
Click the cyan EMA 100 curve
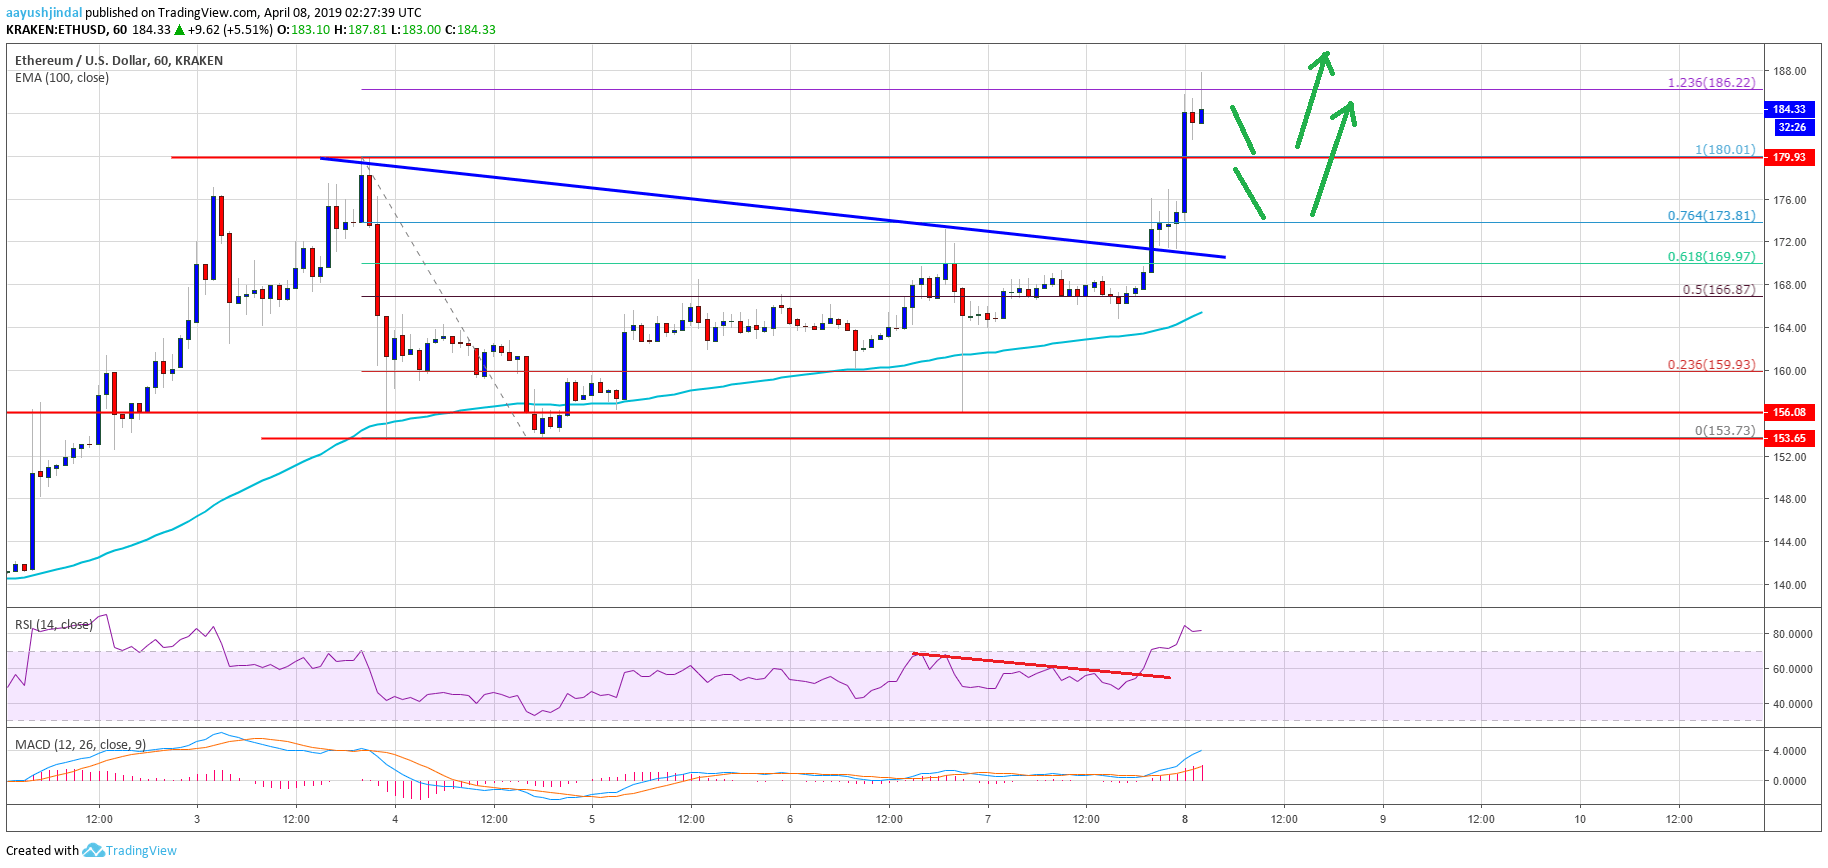(x=604, y=403)
